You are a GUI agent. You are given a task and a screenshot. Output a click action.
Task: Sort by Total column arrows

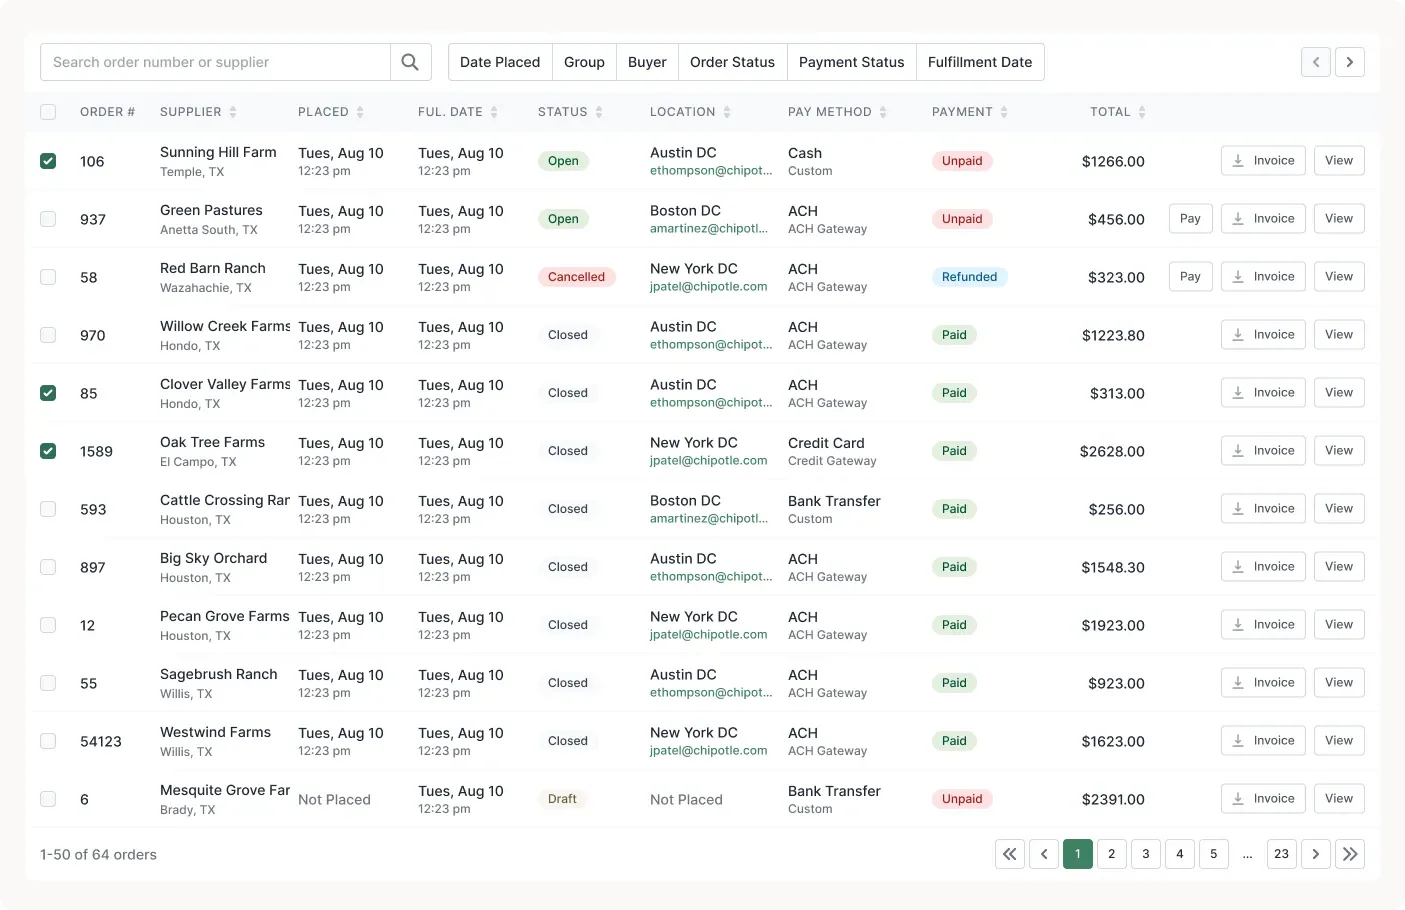point(1142,112)
